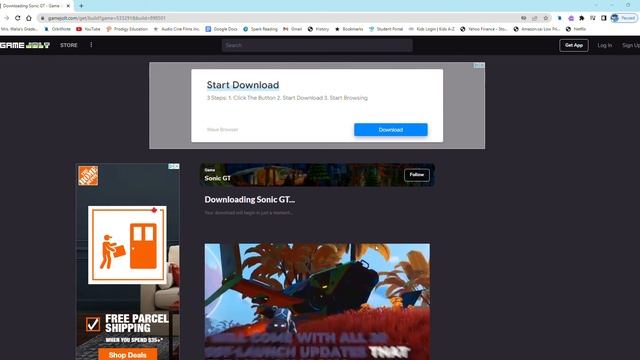The height and width of the screenshot is (360, 640).
Task: Open the Gmail bookmark
Action: coord(293,29)
